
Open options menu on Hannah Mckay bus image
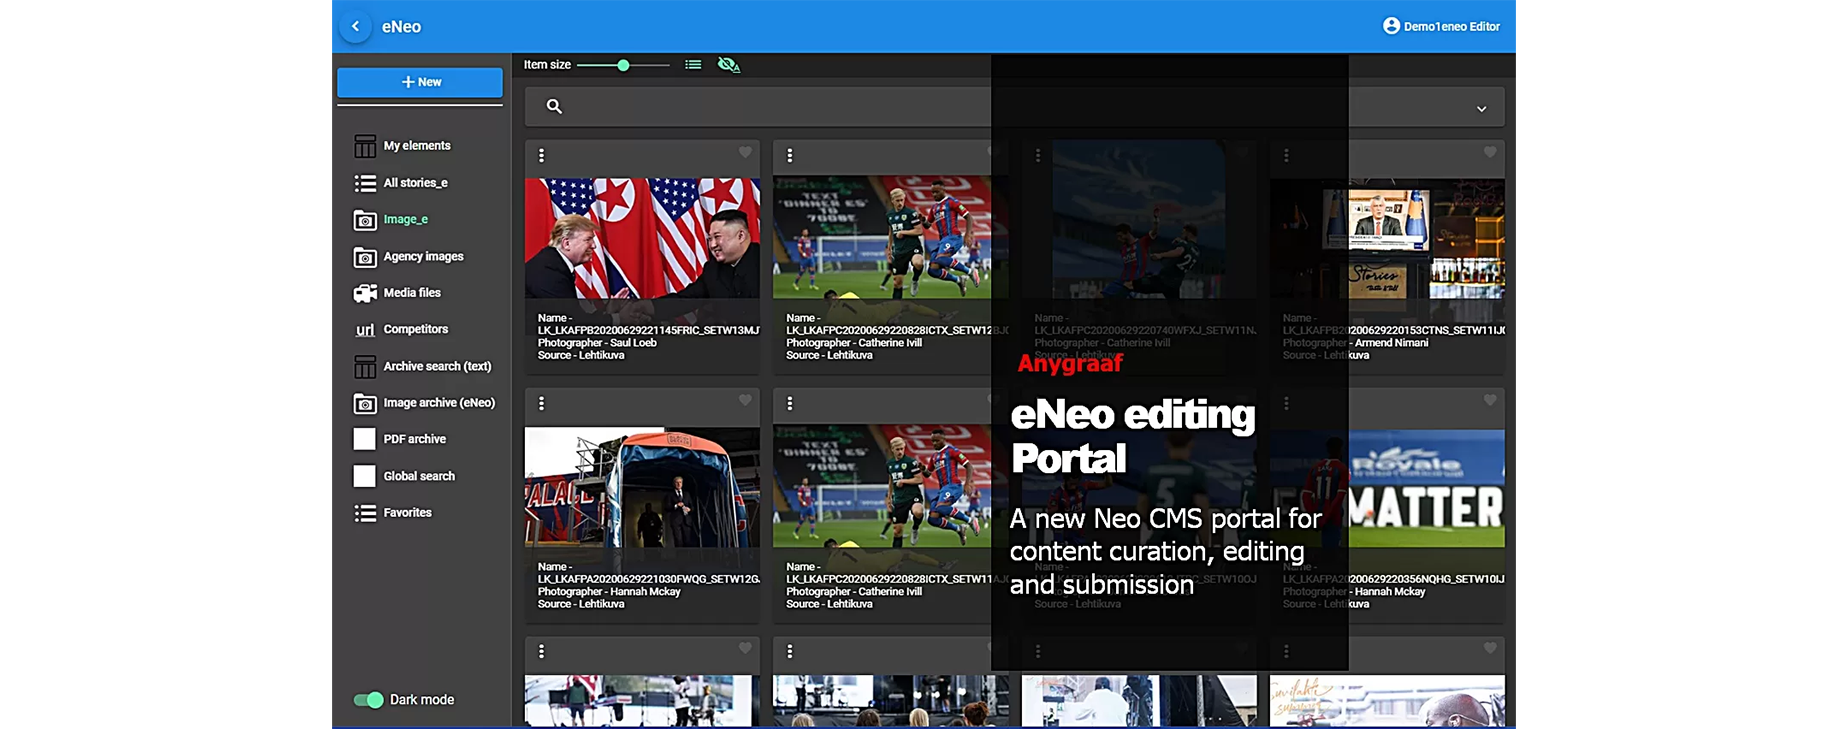pyautogui.click(x=542, y=404)
